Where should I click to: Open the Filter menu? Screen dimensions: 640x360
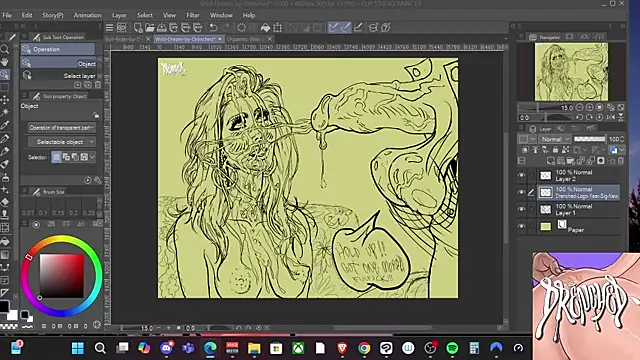click(x=193, y=15)
